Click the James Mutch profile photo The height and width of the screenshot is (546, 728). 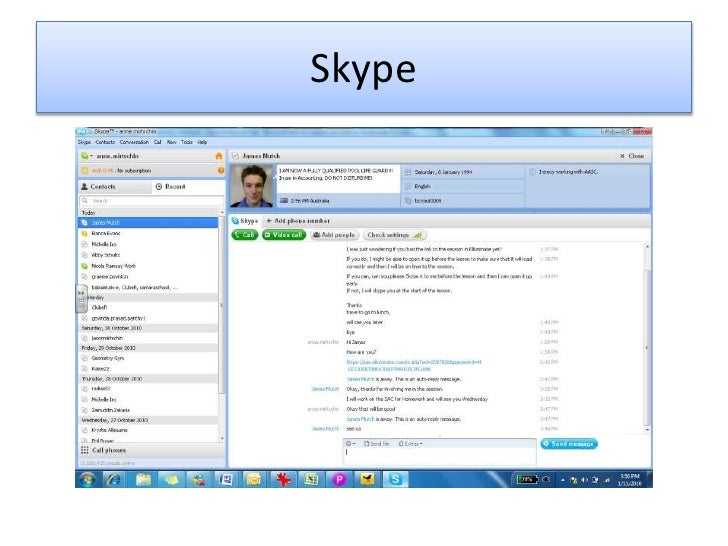(252, 186)
